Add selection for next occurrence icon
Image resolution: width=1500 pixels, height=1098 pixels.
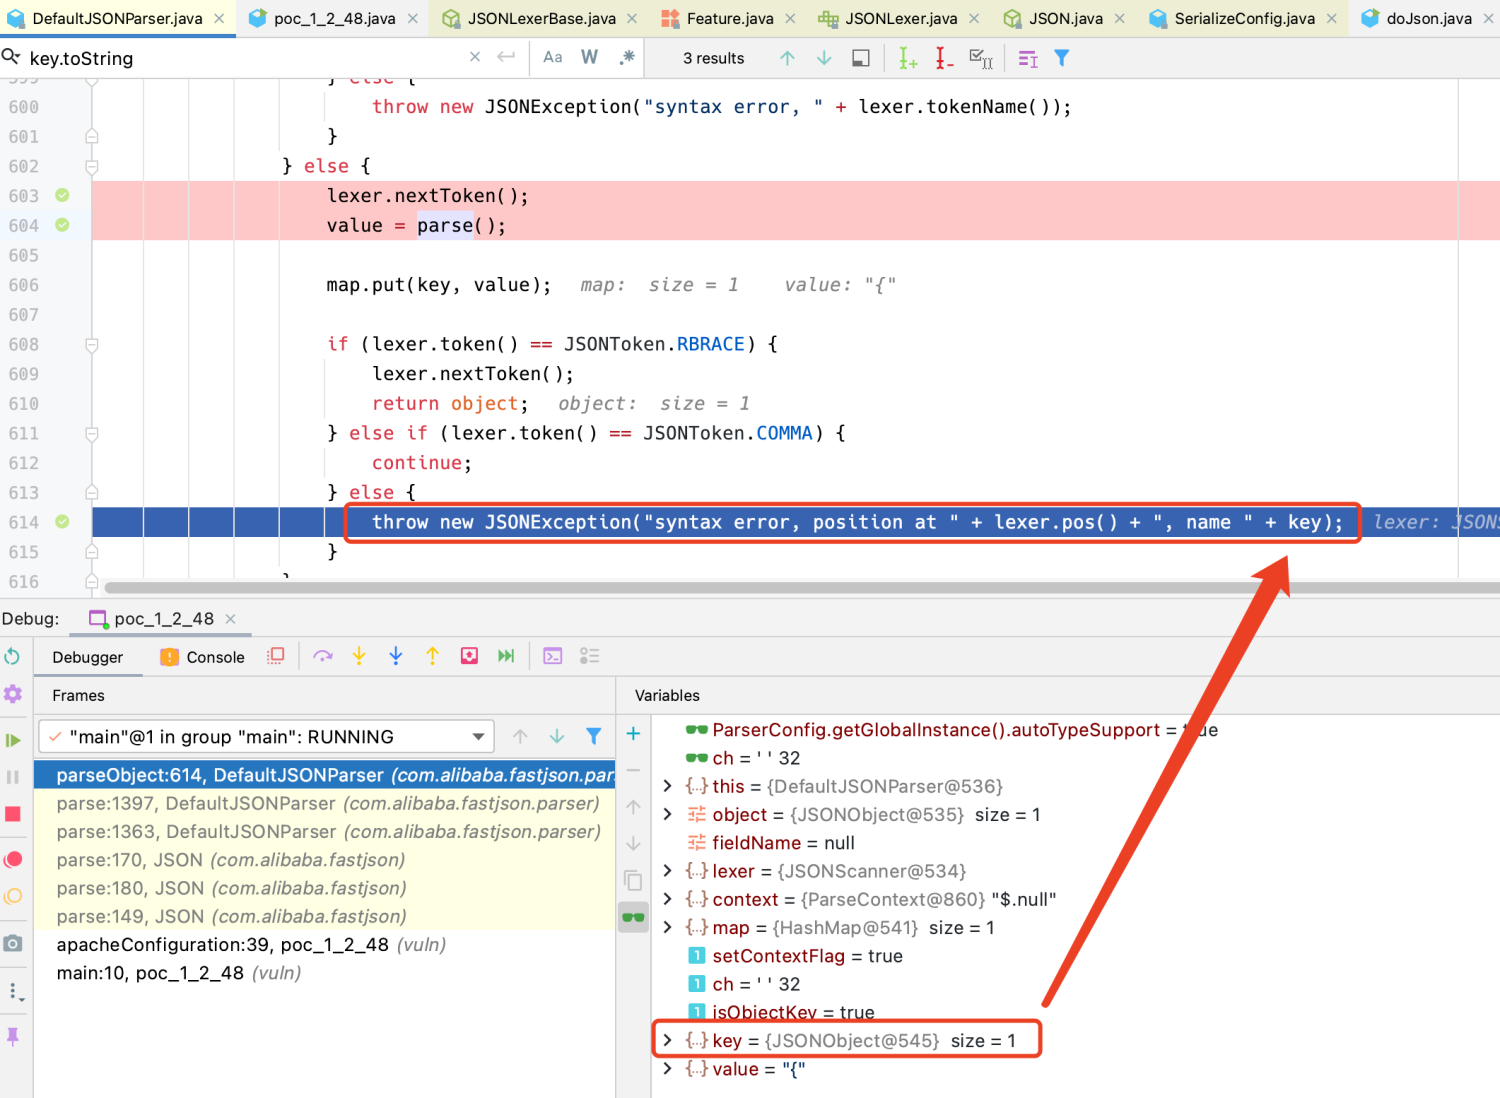coord(908,58)
